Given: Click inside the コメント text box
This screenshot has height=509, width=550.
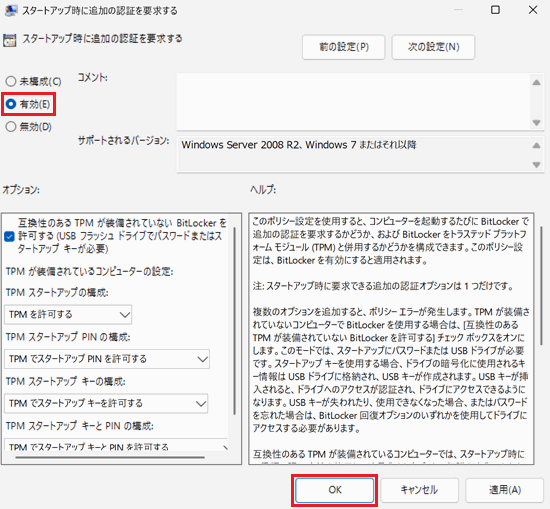Looking at the screenshot, I should pos(354,101).
